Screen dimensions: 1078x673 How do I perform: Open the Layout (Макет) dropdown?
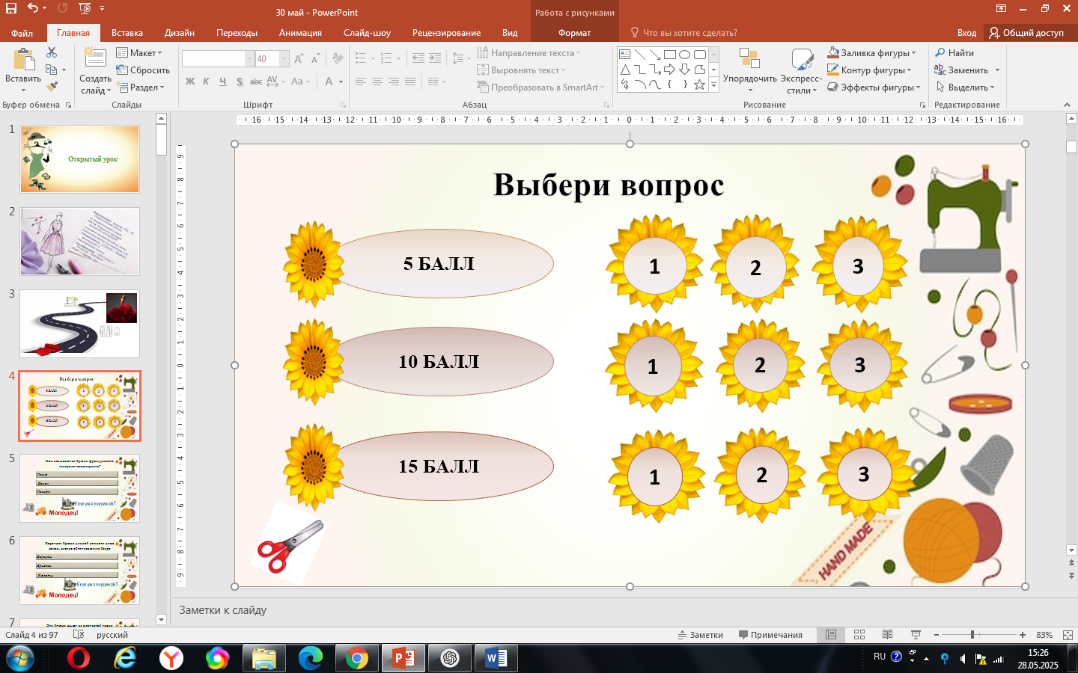(x=140, y=53)
